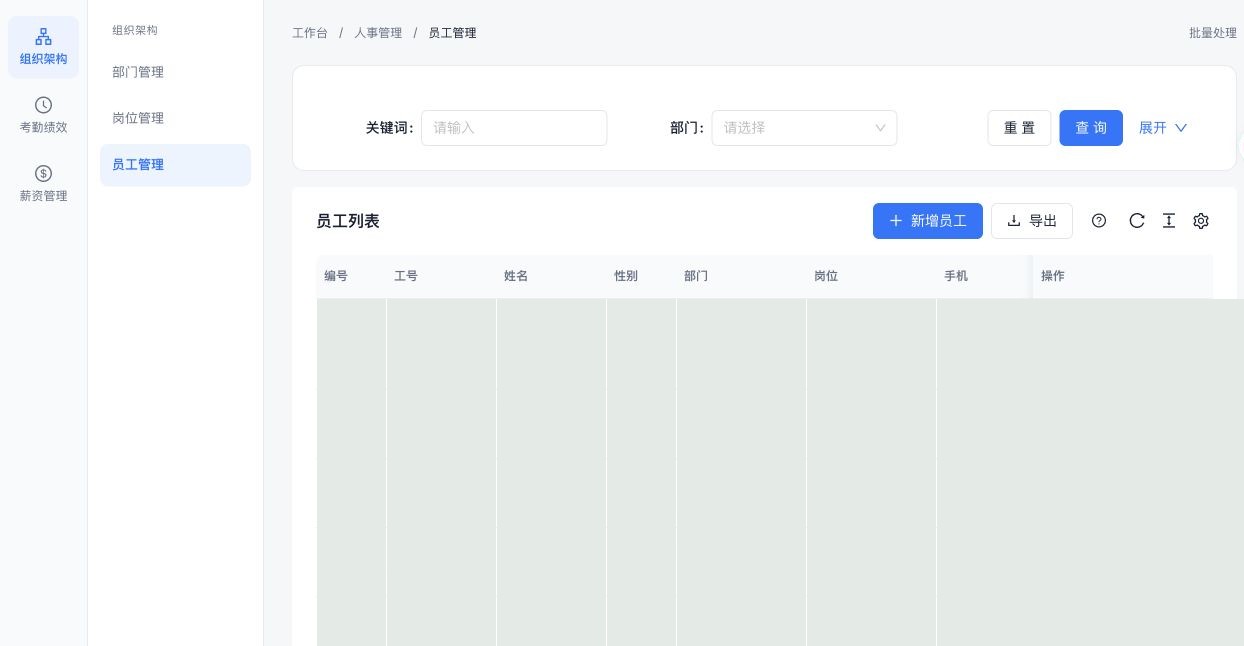1244x646 pixels.
Task: Click the 姓名 column header
Action: tap(551, 276)
